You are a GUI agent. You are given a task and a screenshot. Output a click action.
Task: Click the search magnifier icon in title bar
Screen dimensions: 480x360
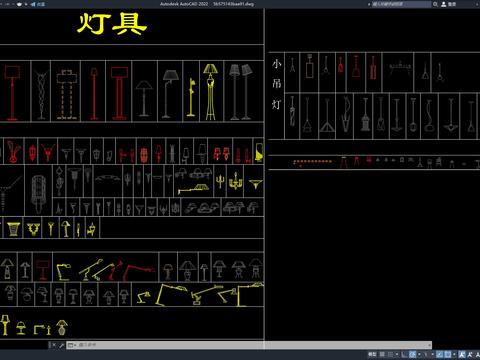click(435, 4)
